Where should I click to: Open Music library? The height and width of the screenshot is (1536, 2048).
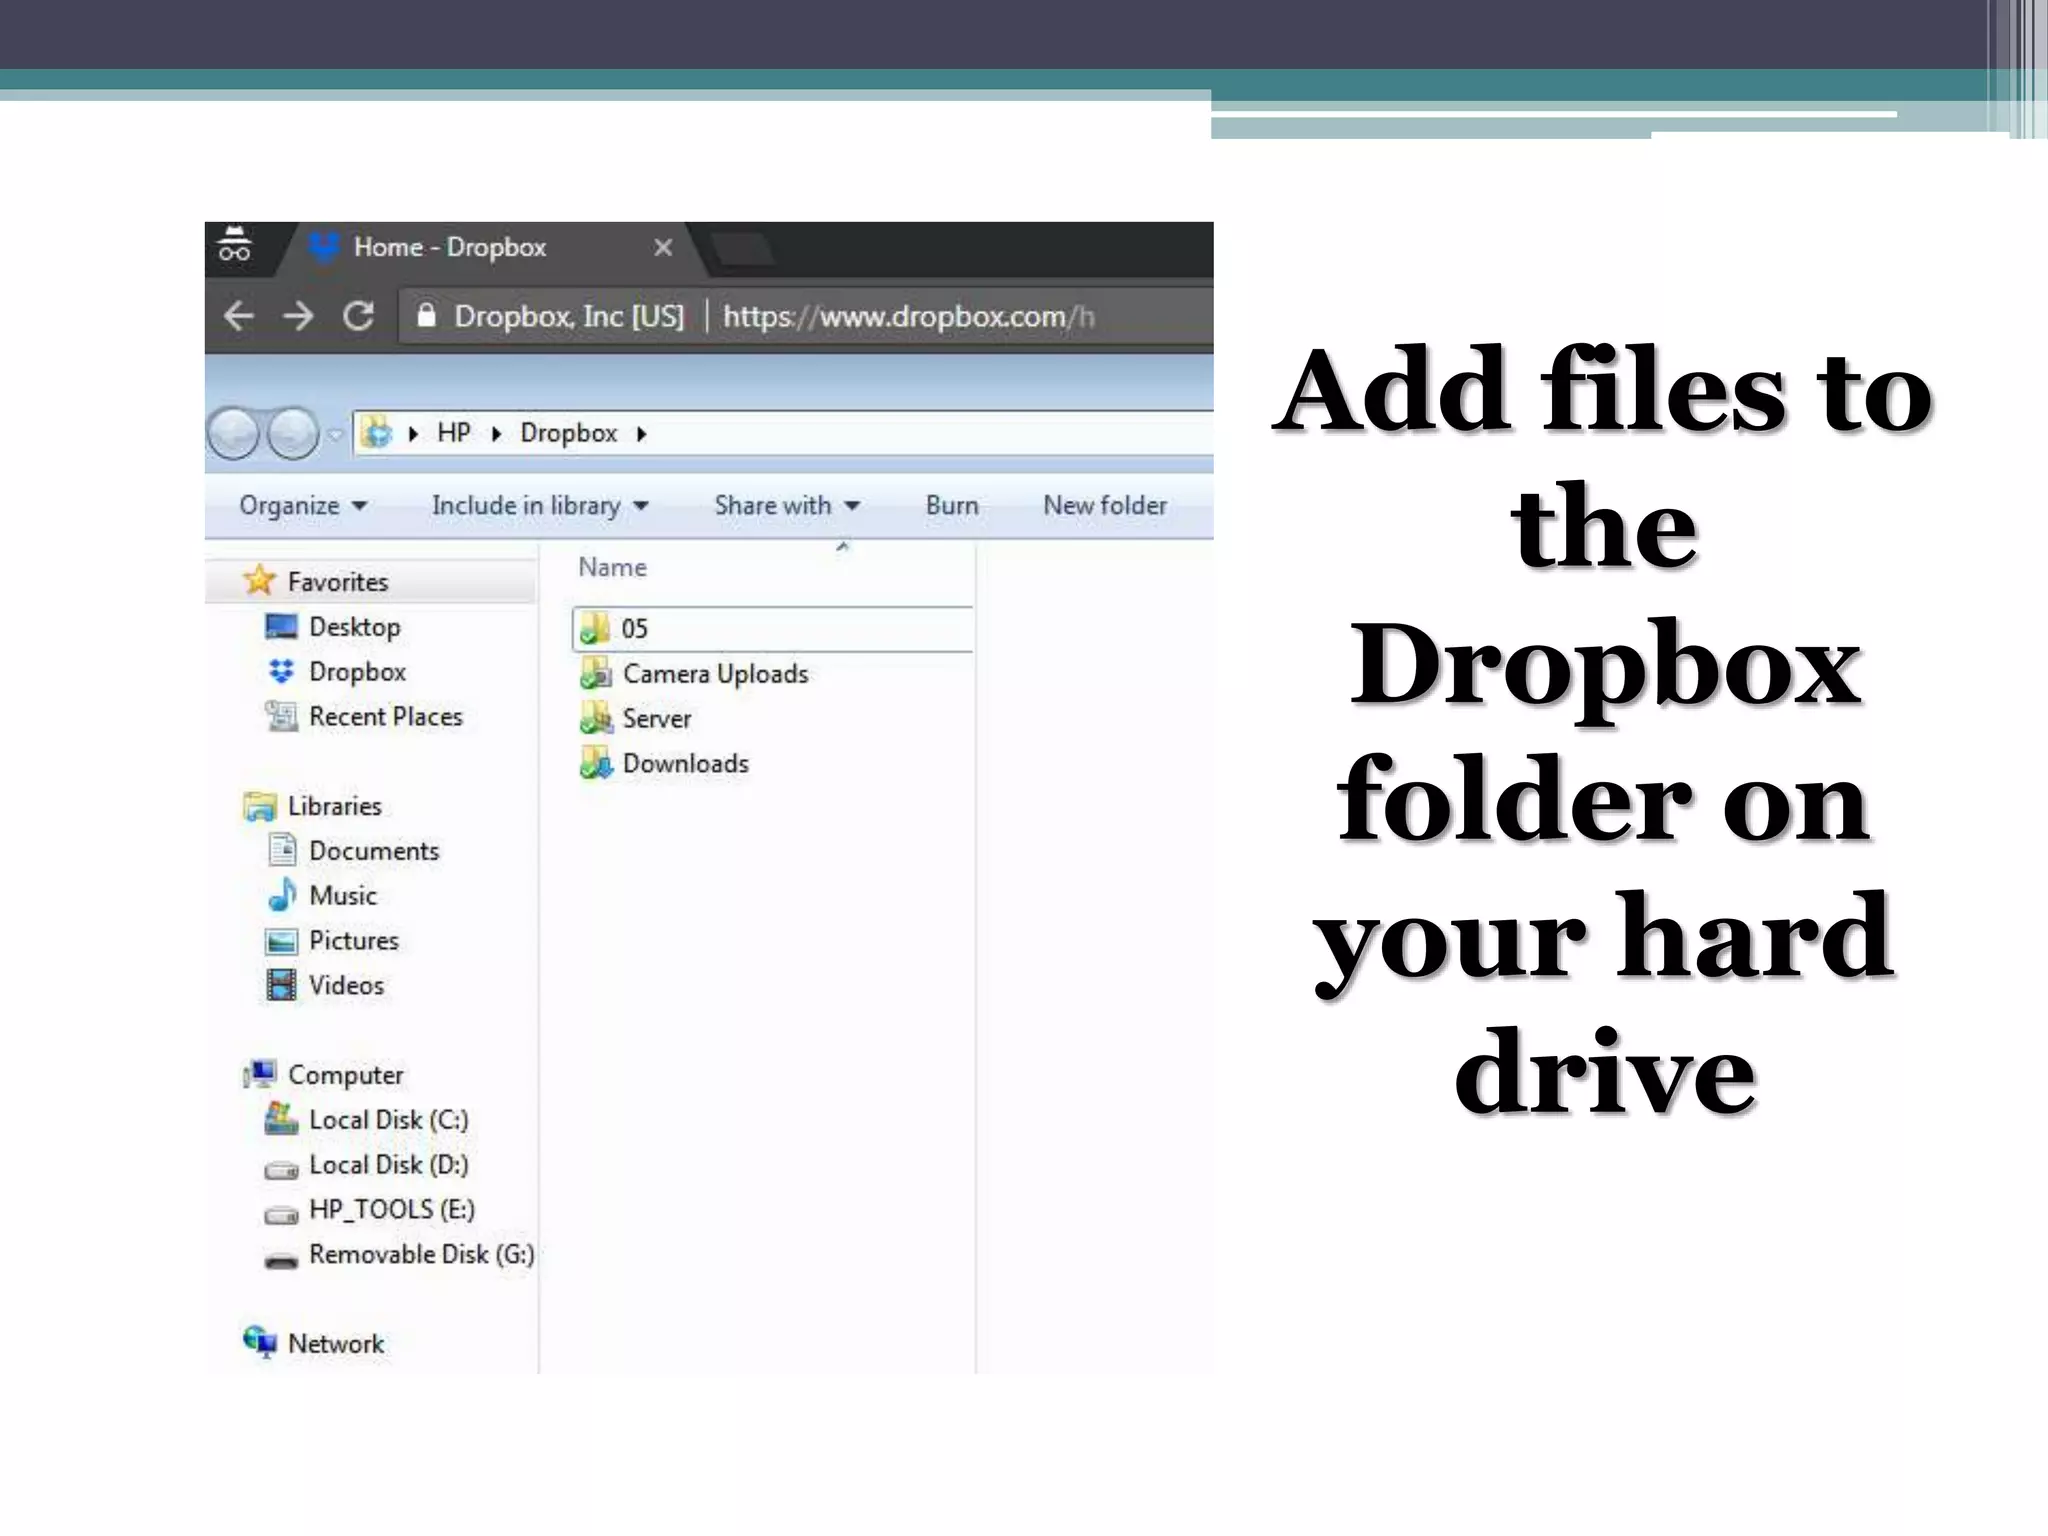point(343,896)
